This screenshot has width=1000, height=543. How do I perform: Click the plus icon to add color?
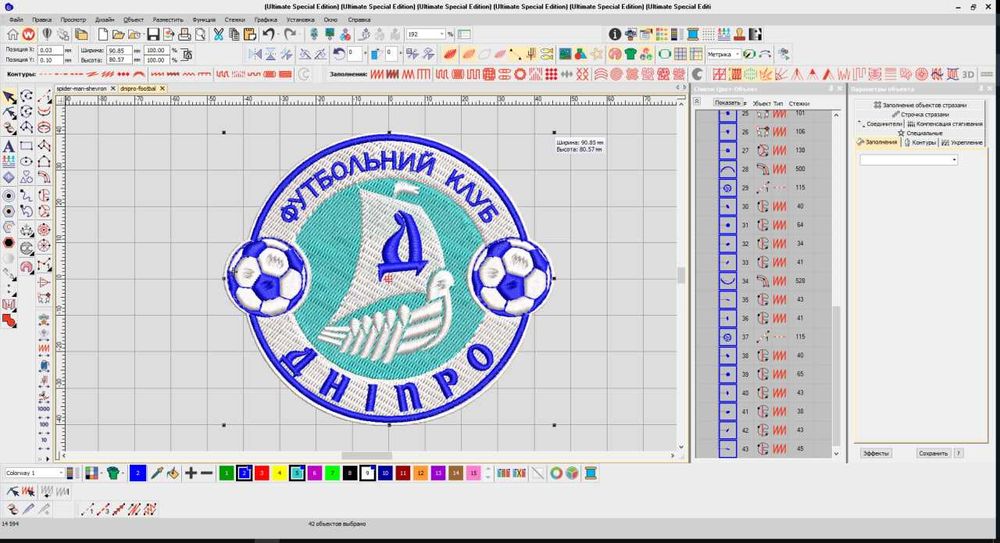click(x=190, y=473)
